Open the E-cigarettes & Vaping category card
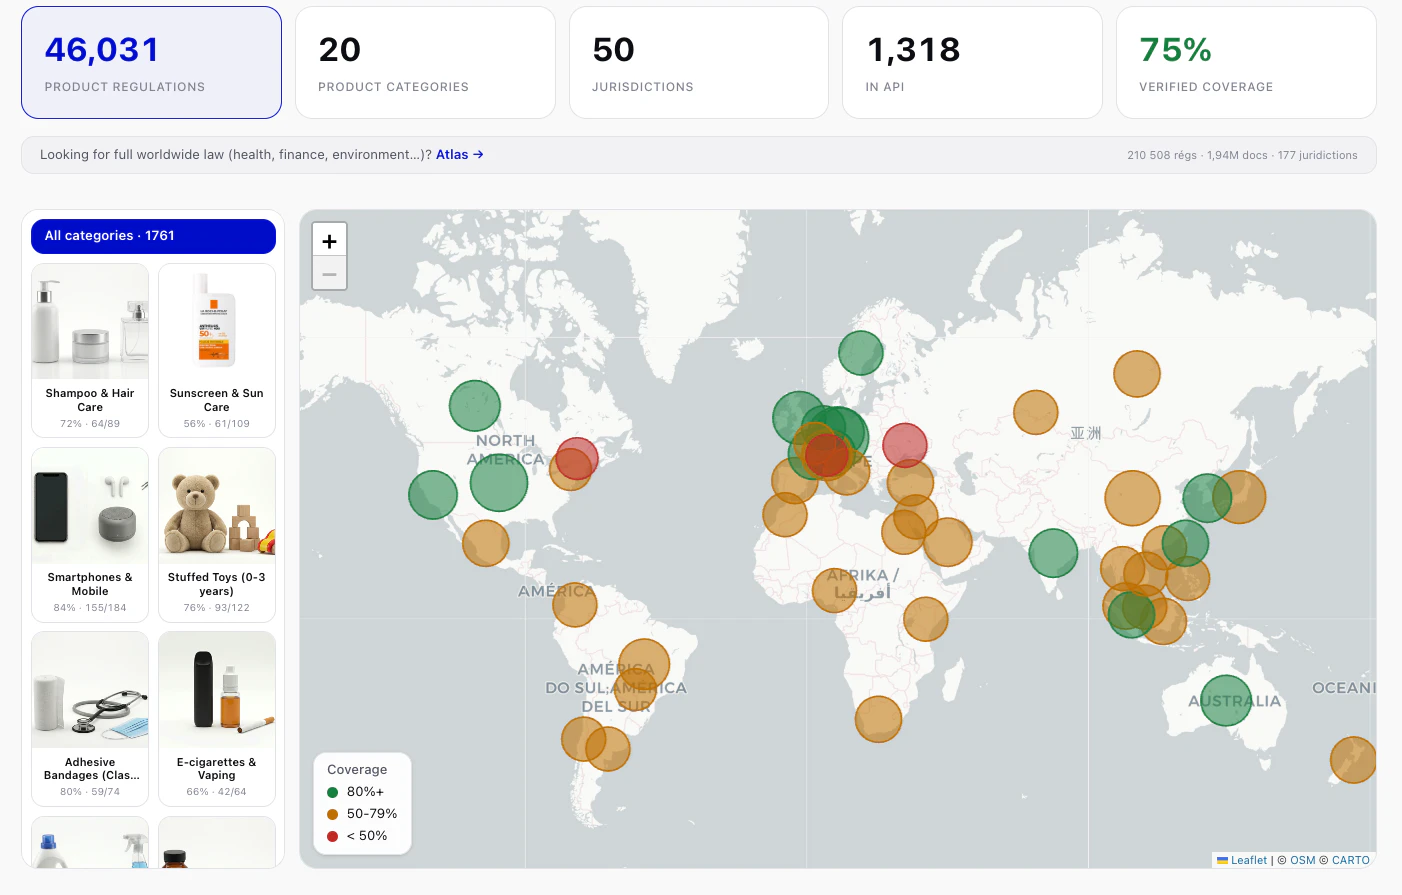The image size is (1402, 895). (217, 718)
